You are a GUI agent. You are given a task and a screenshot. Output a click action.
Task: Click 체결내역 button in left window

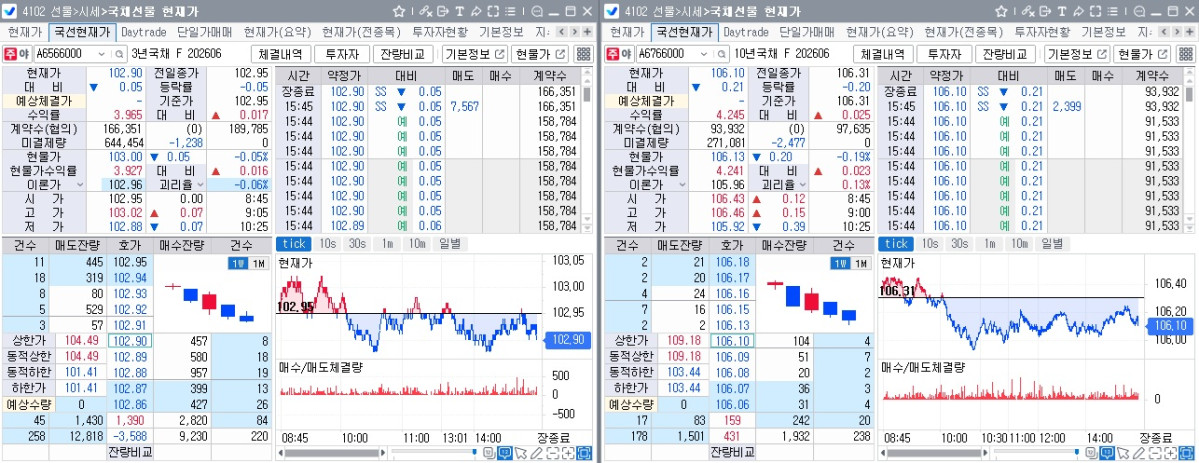(x=281, y=54)
